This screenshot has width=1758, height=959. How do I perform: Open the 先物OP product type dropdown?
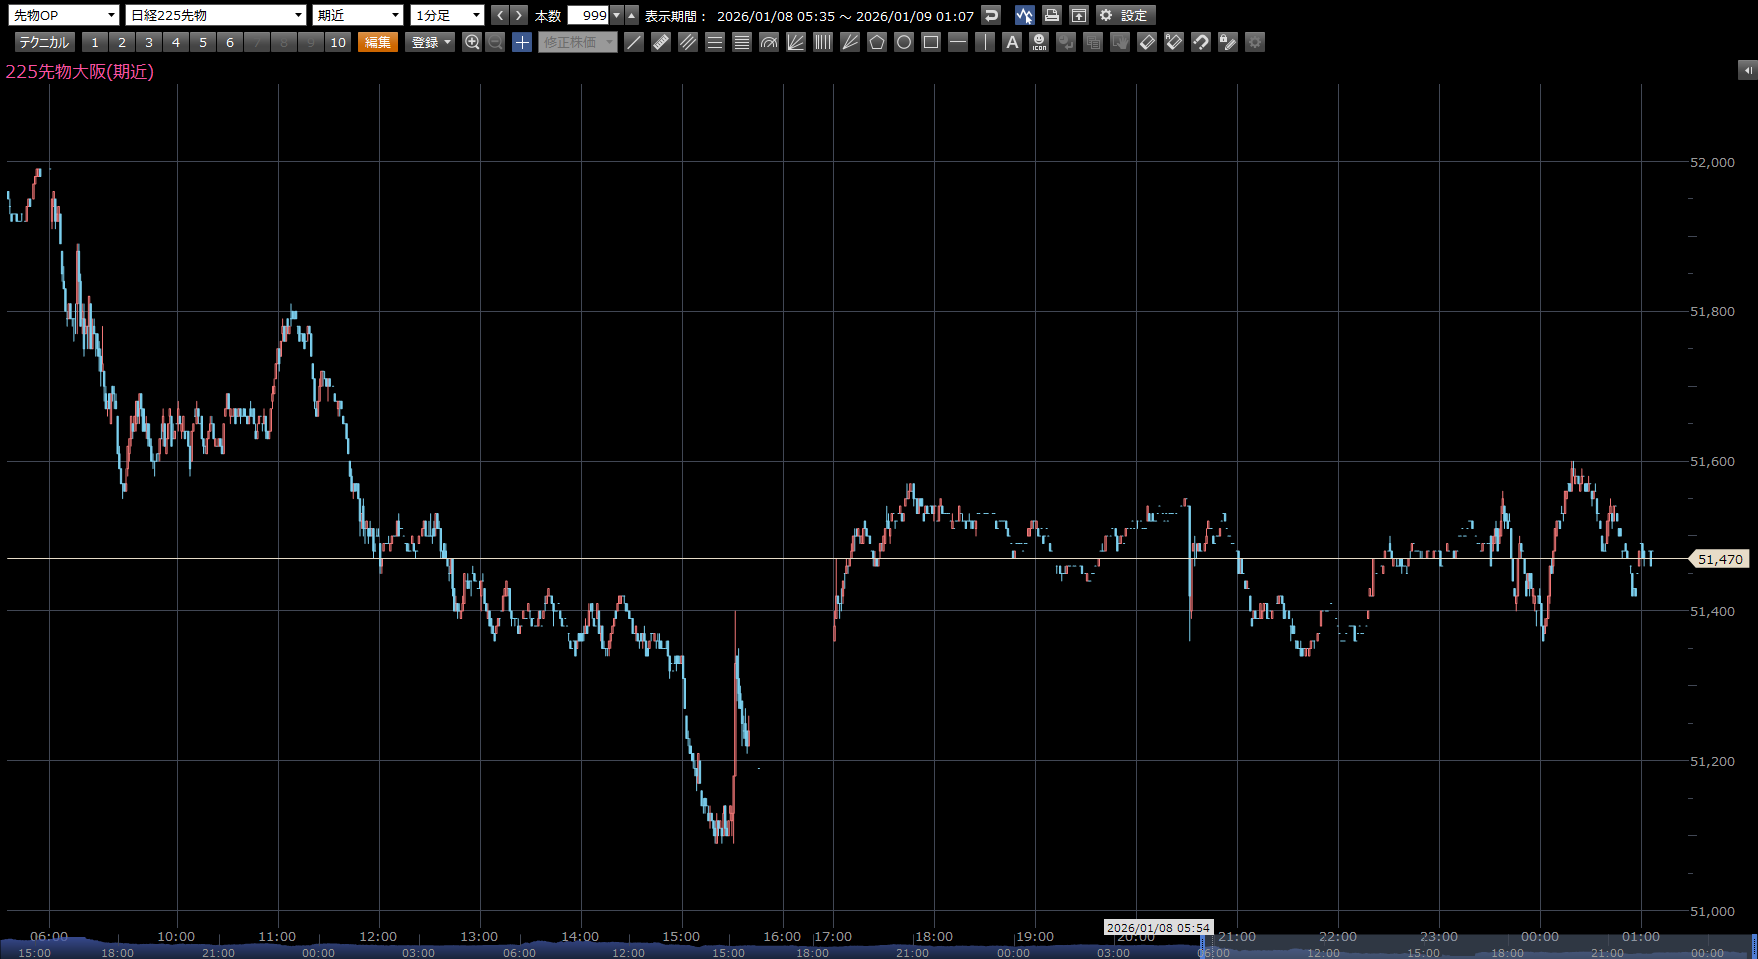65,15
